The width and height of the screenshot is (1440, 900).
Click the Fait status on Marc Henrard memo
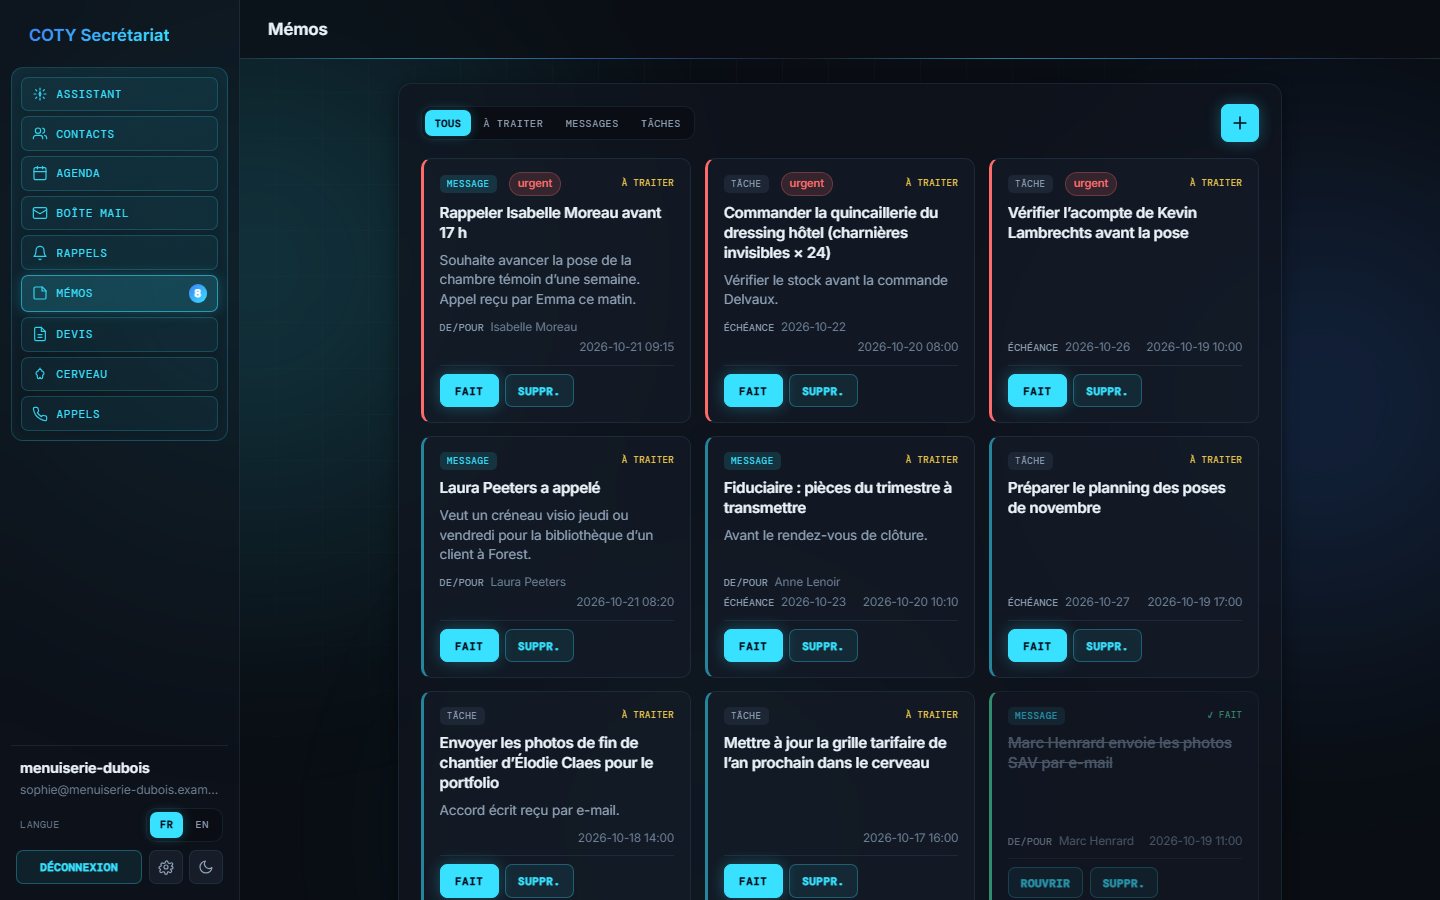click(1224, 715)
